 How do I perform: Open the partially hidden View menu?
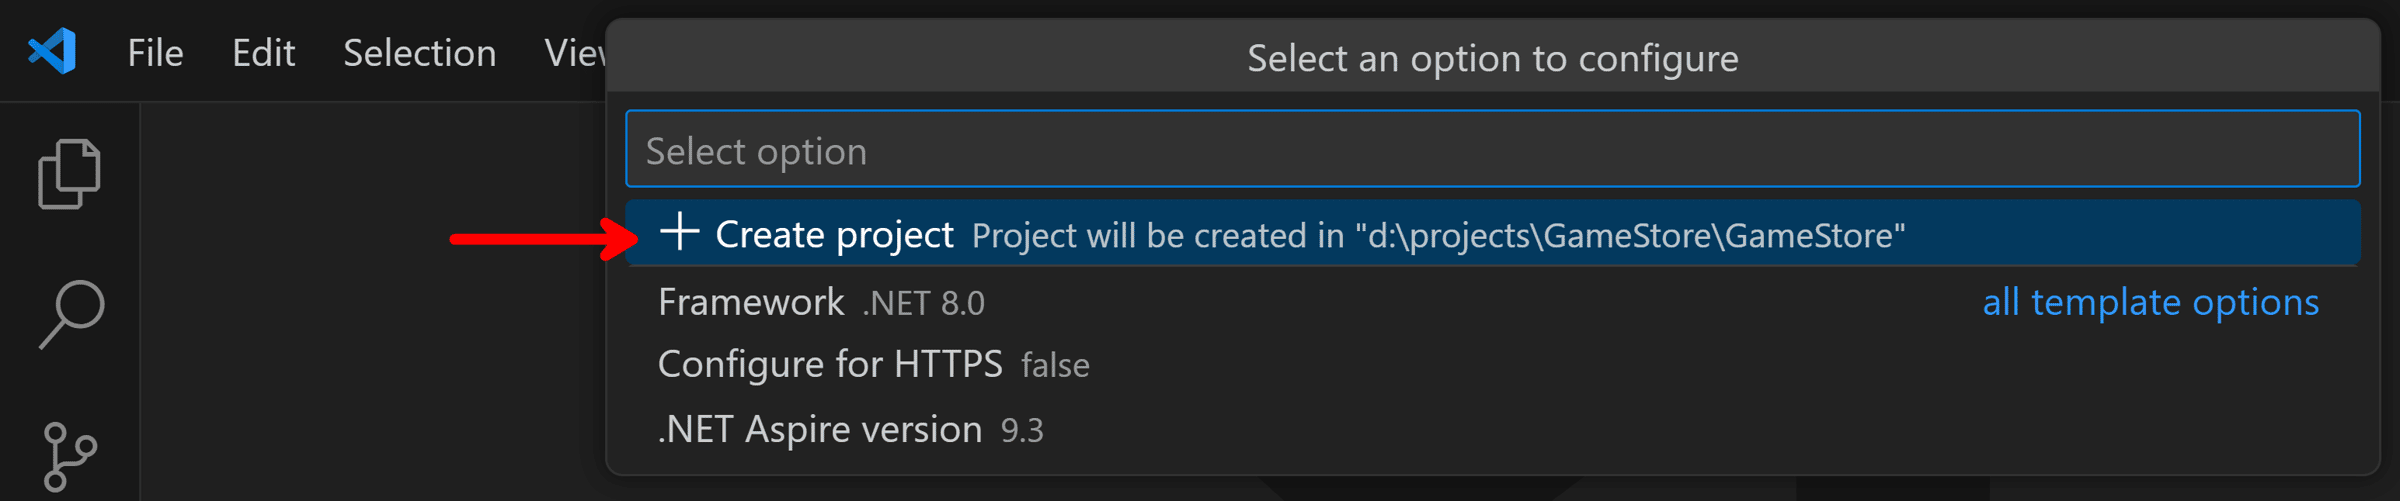[574, 52]
